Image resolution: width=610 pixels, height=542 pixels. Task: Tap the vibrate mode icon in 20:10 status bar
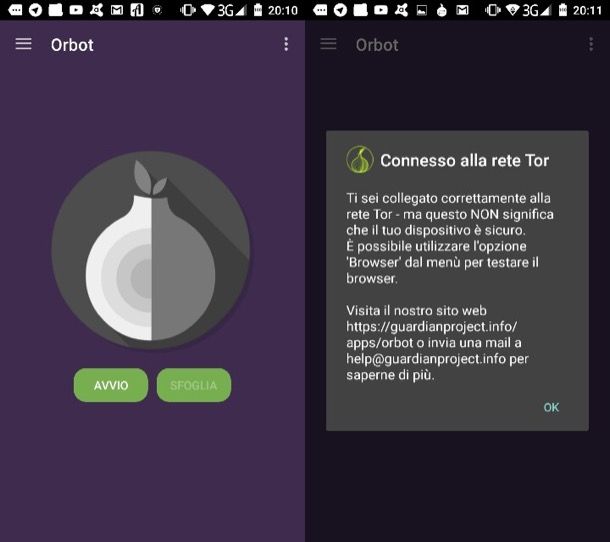[188, 10]
